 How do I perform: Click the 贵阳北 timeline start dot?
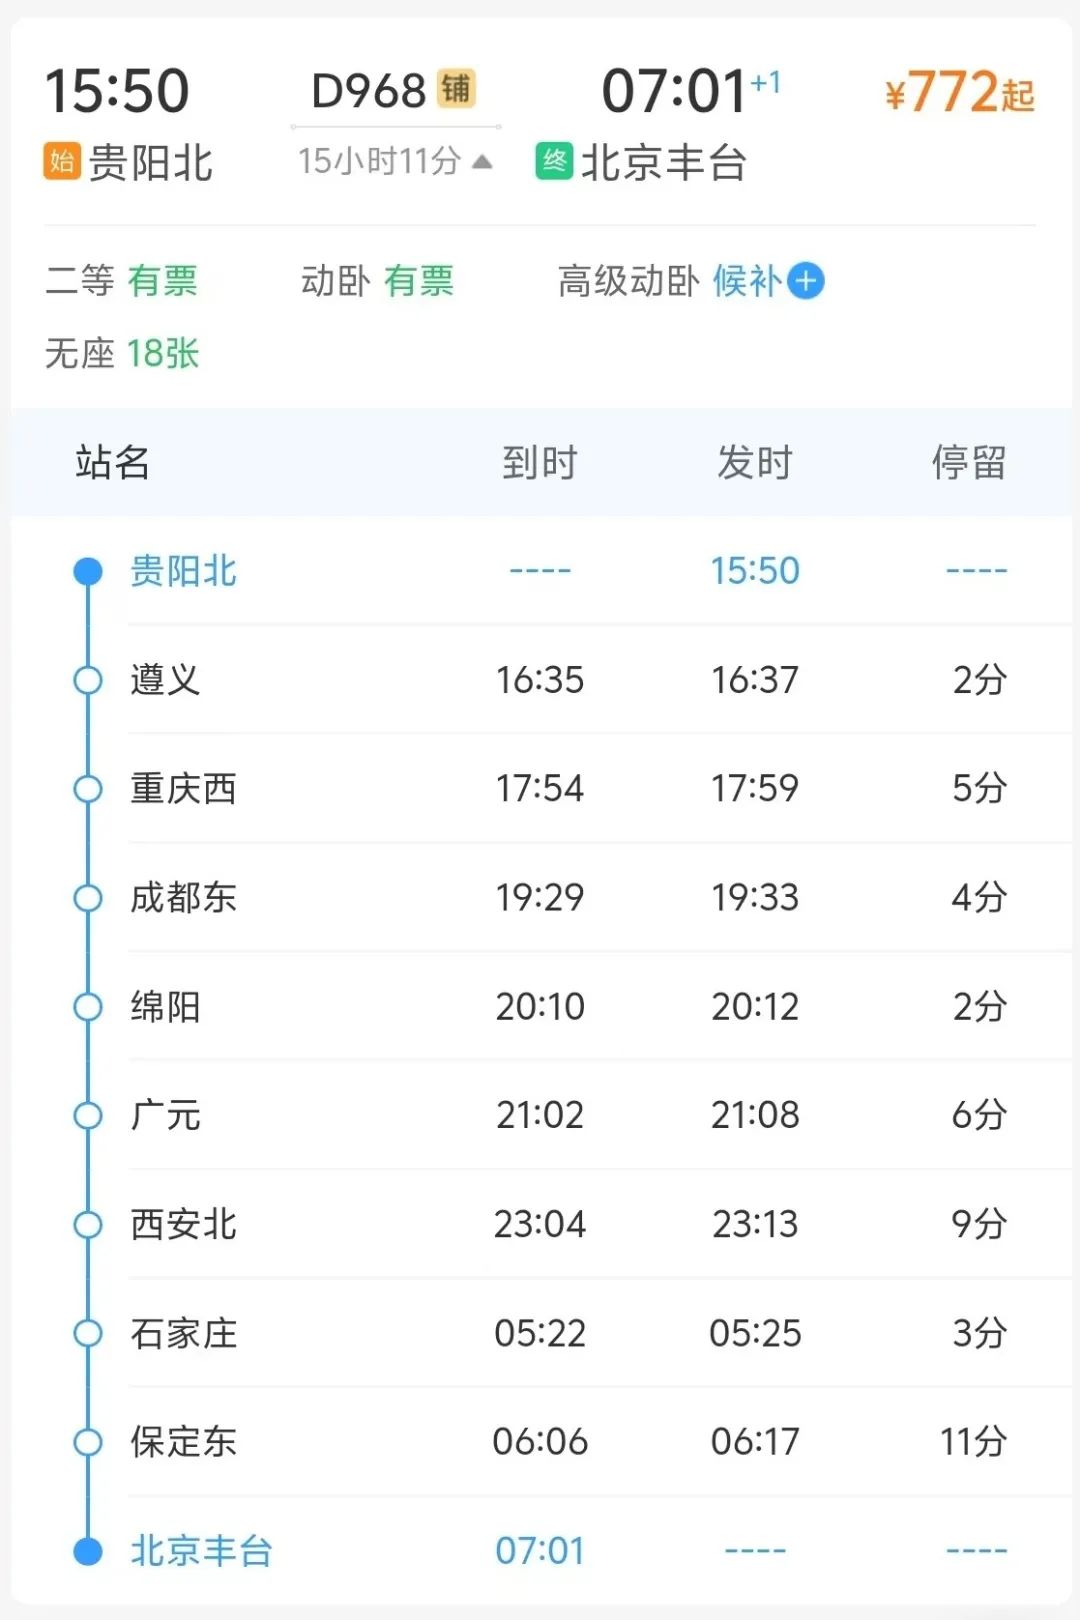click(x=88, y=571)
